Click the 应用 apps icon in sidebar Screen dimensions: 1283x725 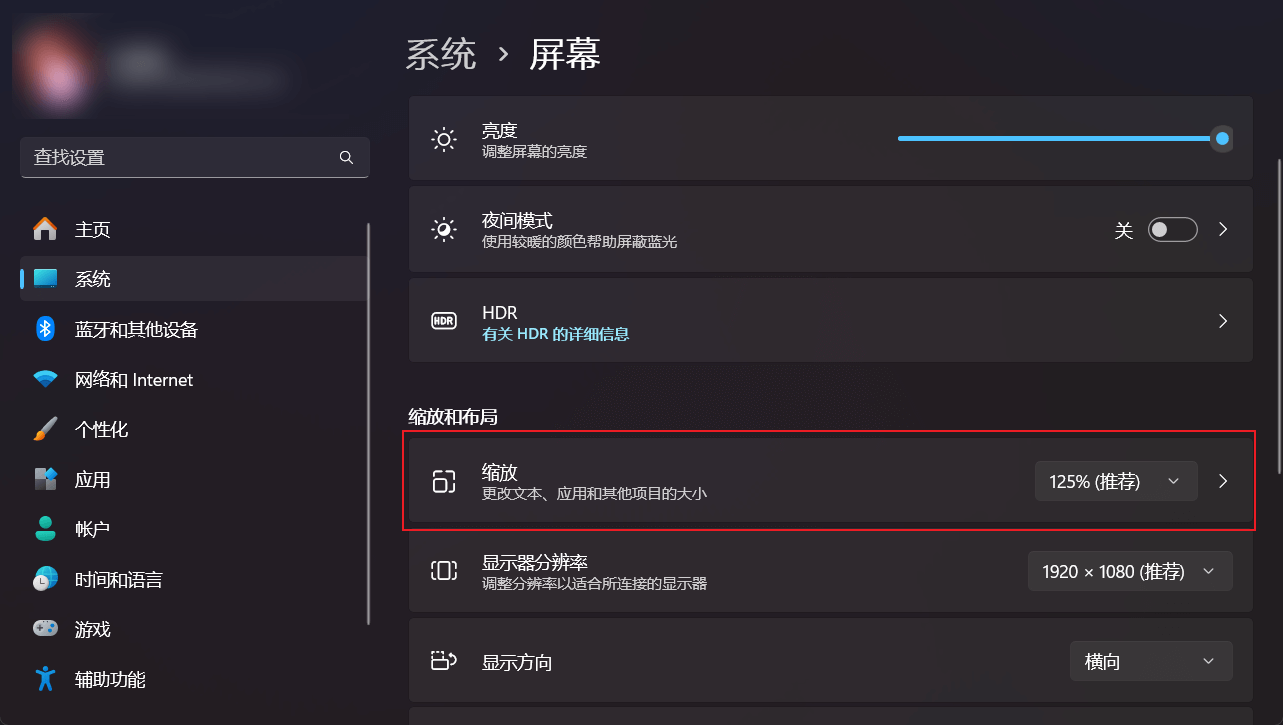click(45, 479)
